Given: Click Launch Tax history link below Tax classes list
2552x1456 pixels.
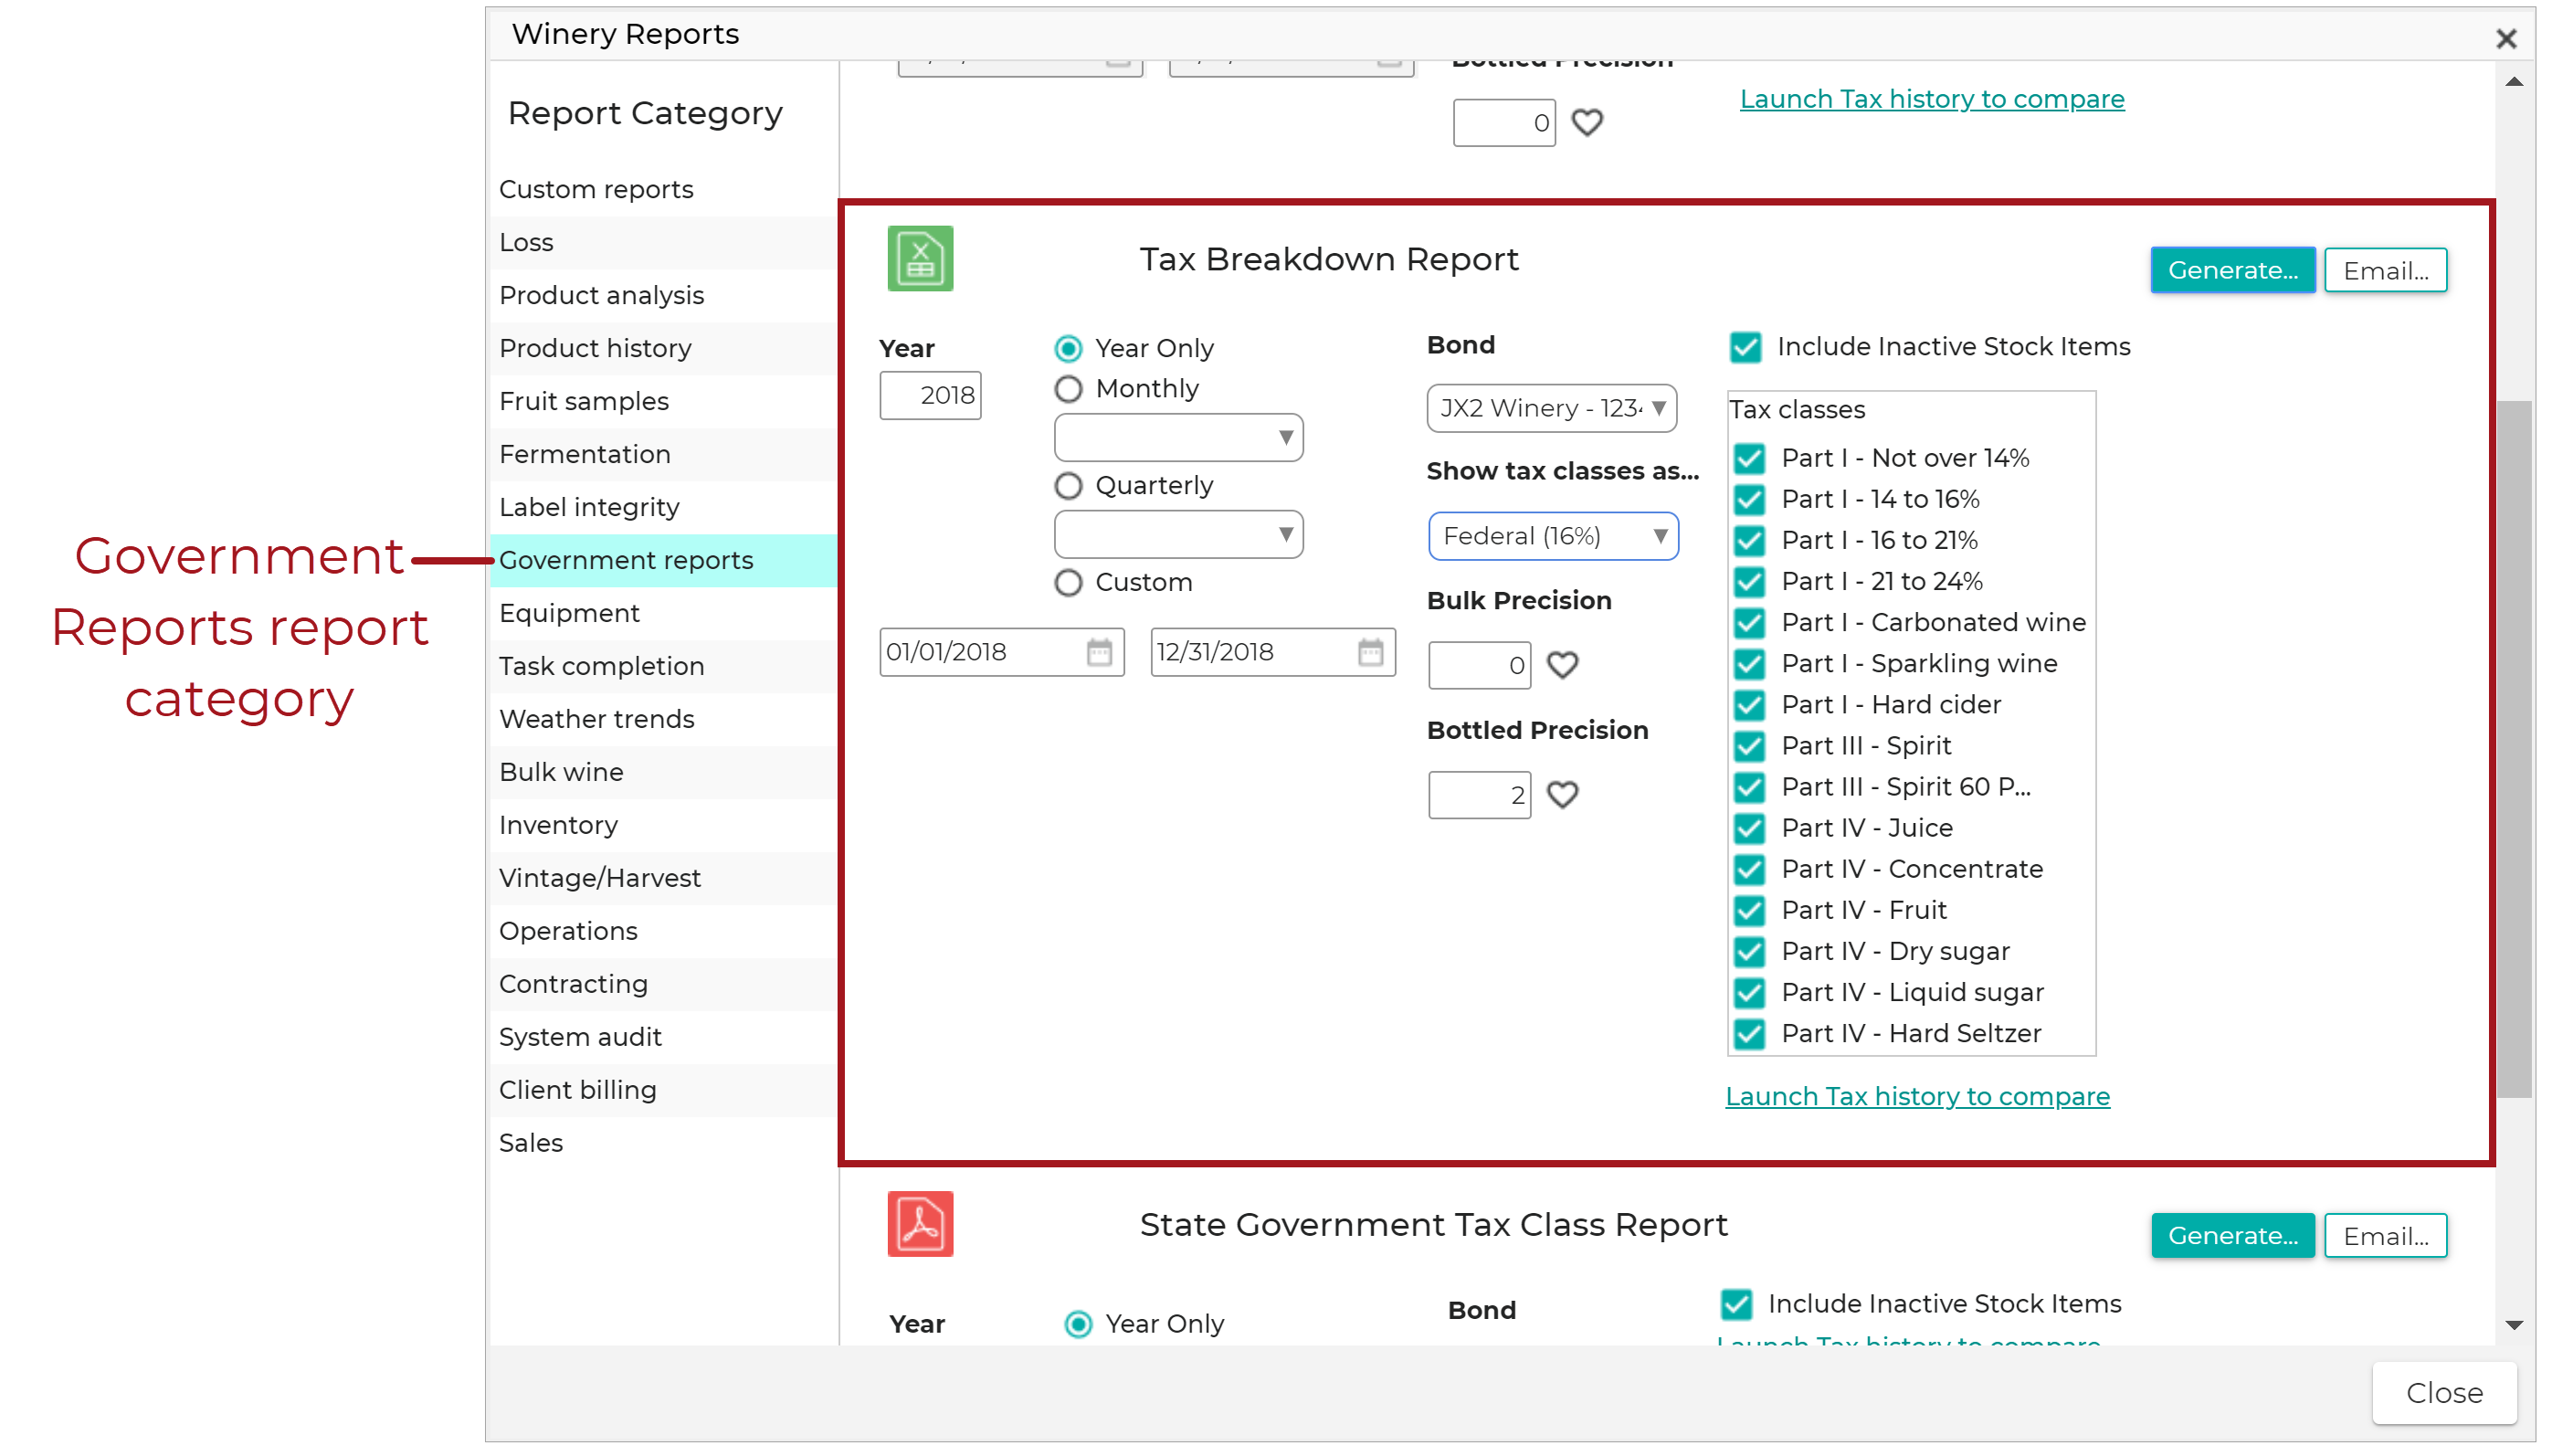Looking at the screenshot, I should 1917,1097.
